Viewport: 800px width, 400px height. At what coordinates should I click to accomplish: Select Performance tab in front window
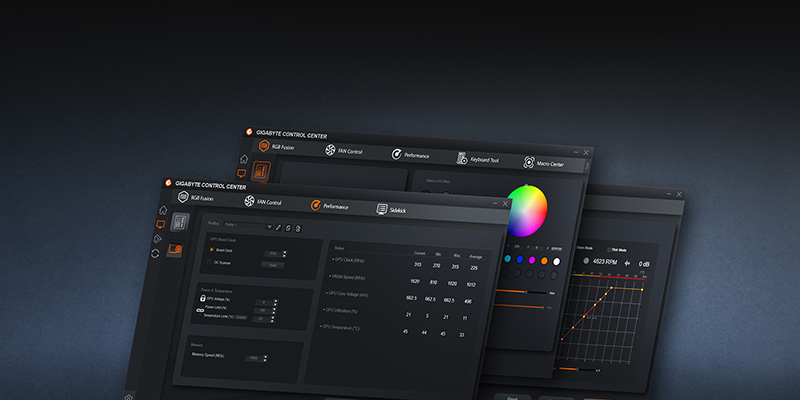(330, 206)
